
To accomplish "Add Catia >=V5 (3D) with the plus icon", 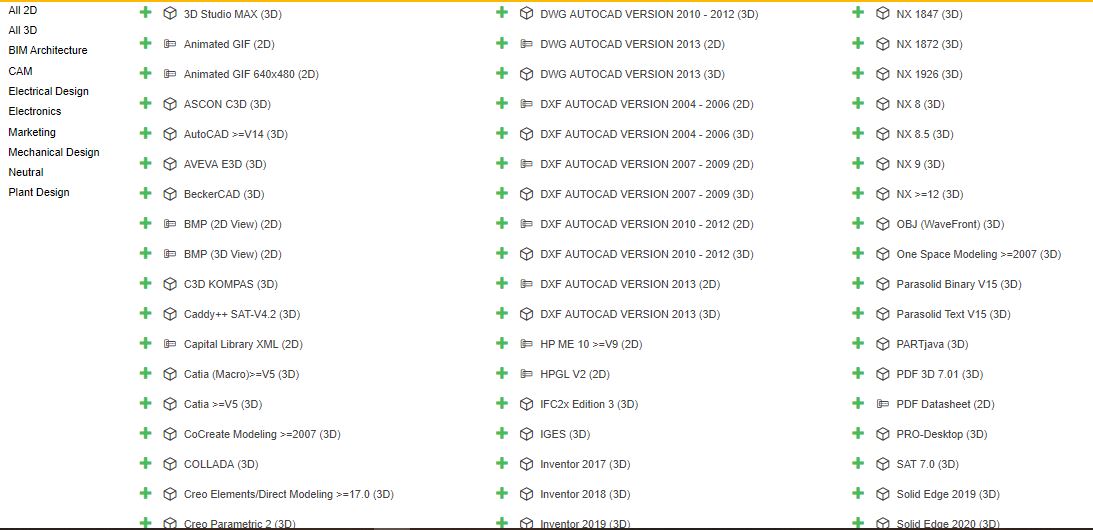I will tap(145, 402).
